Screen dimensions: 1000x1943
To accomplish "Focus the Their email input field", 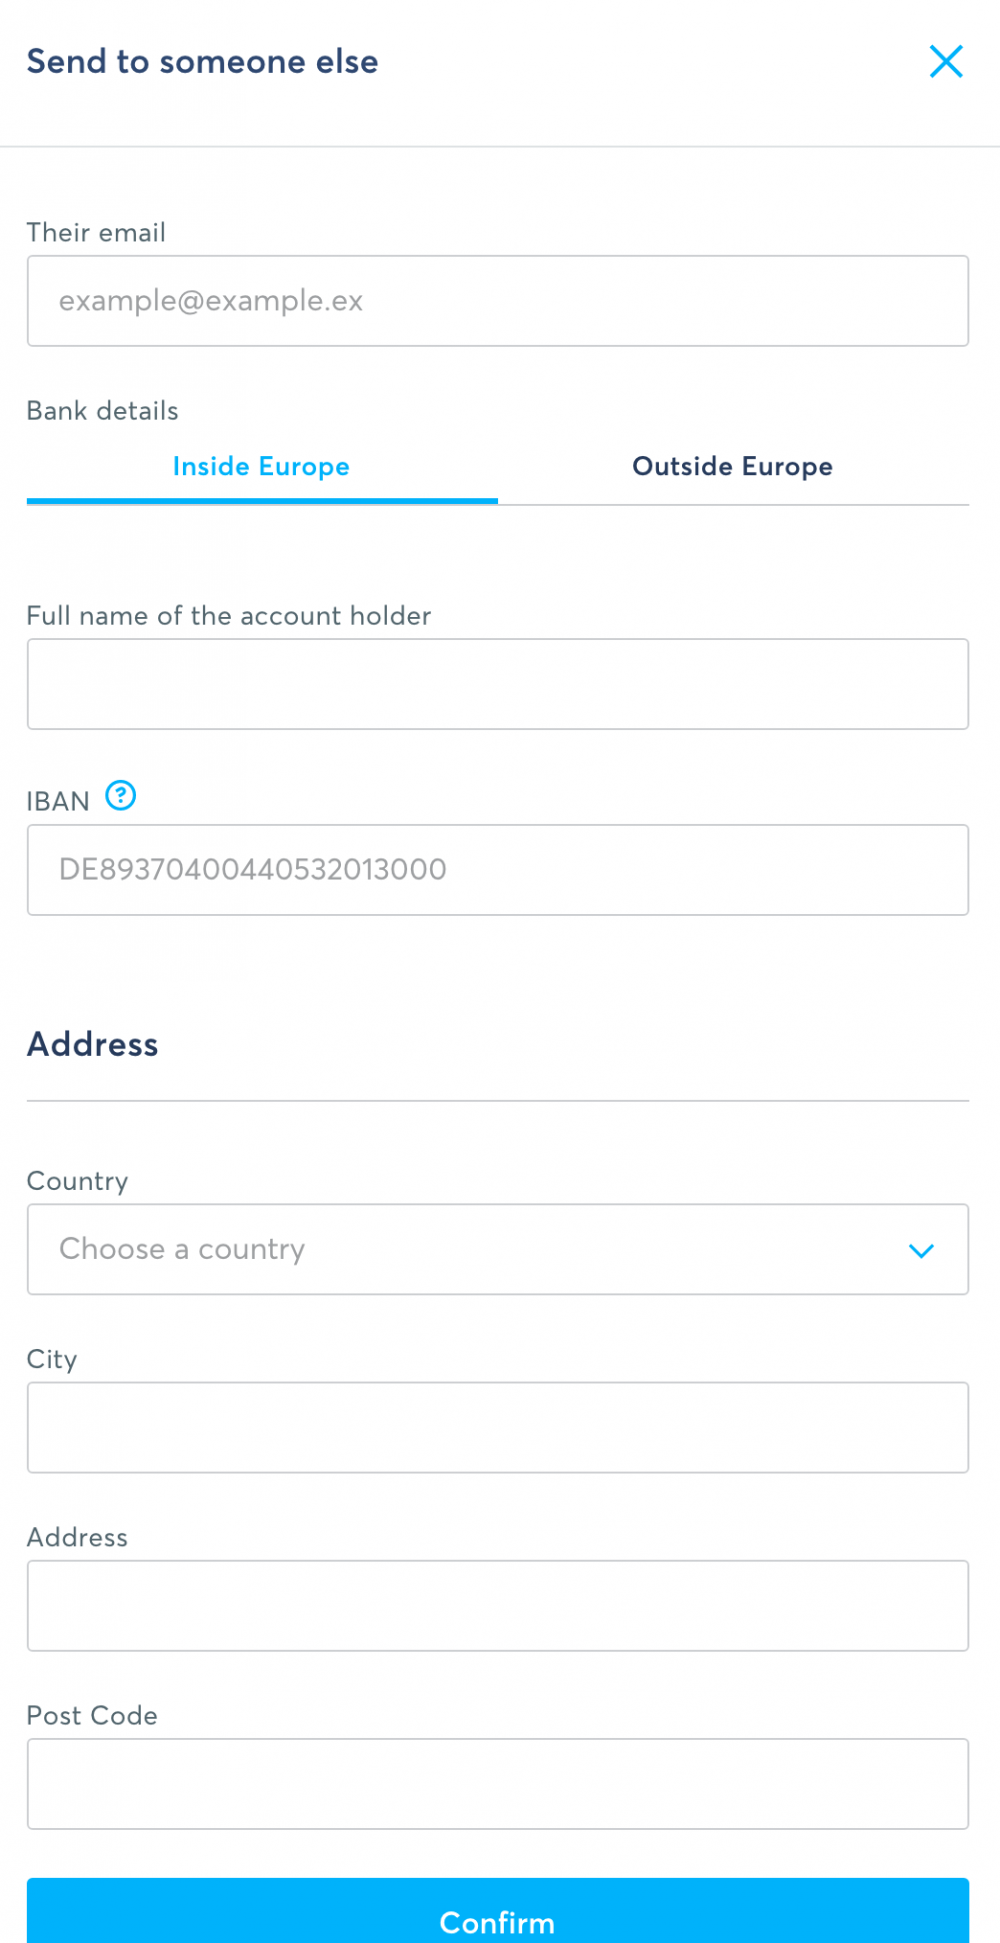I will click(x=497, y=301).
